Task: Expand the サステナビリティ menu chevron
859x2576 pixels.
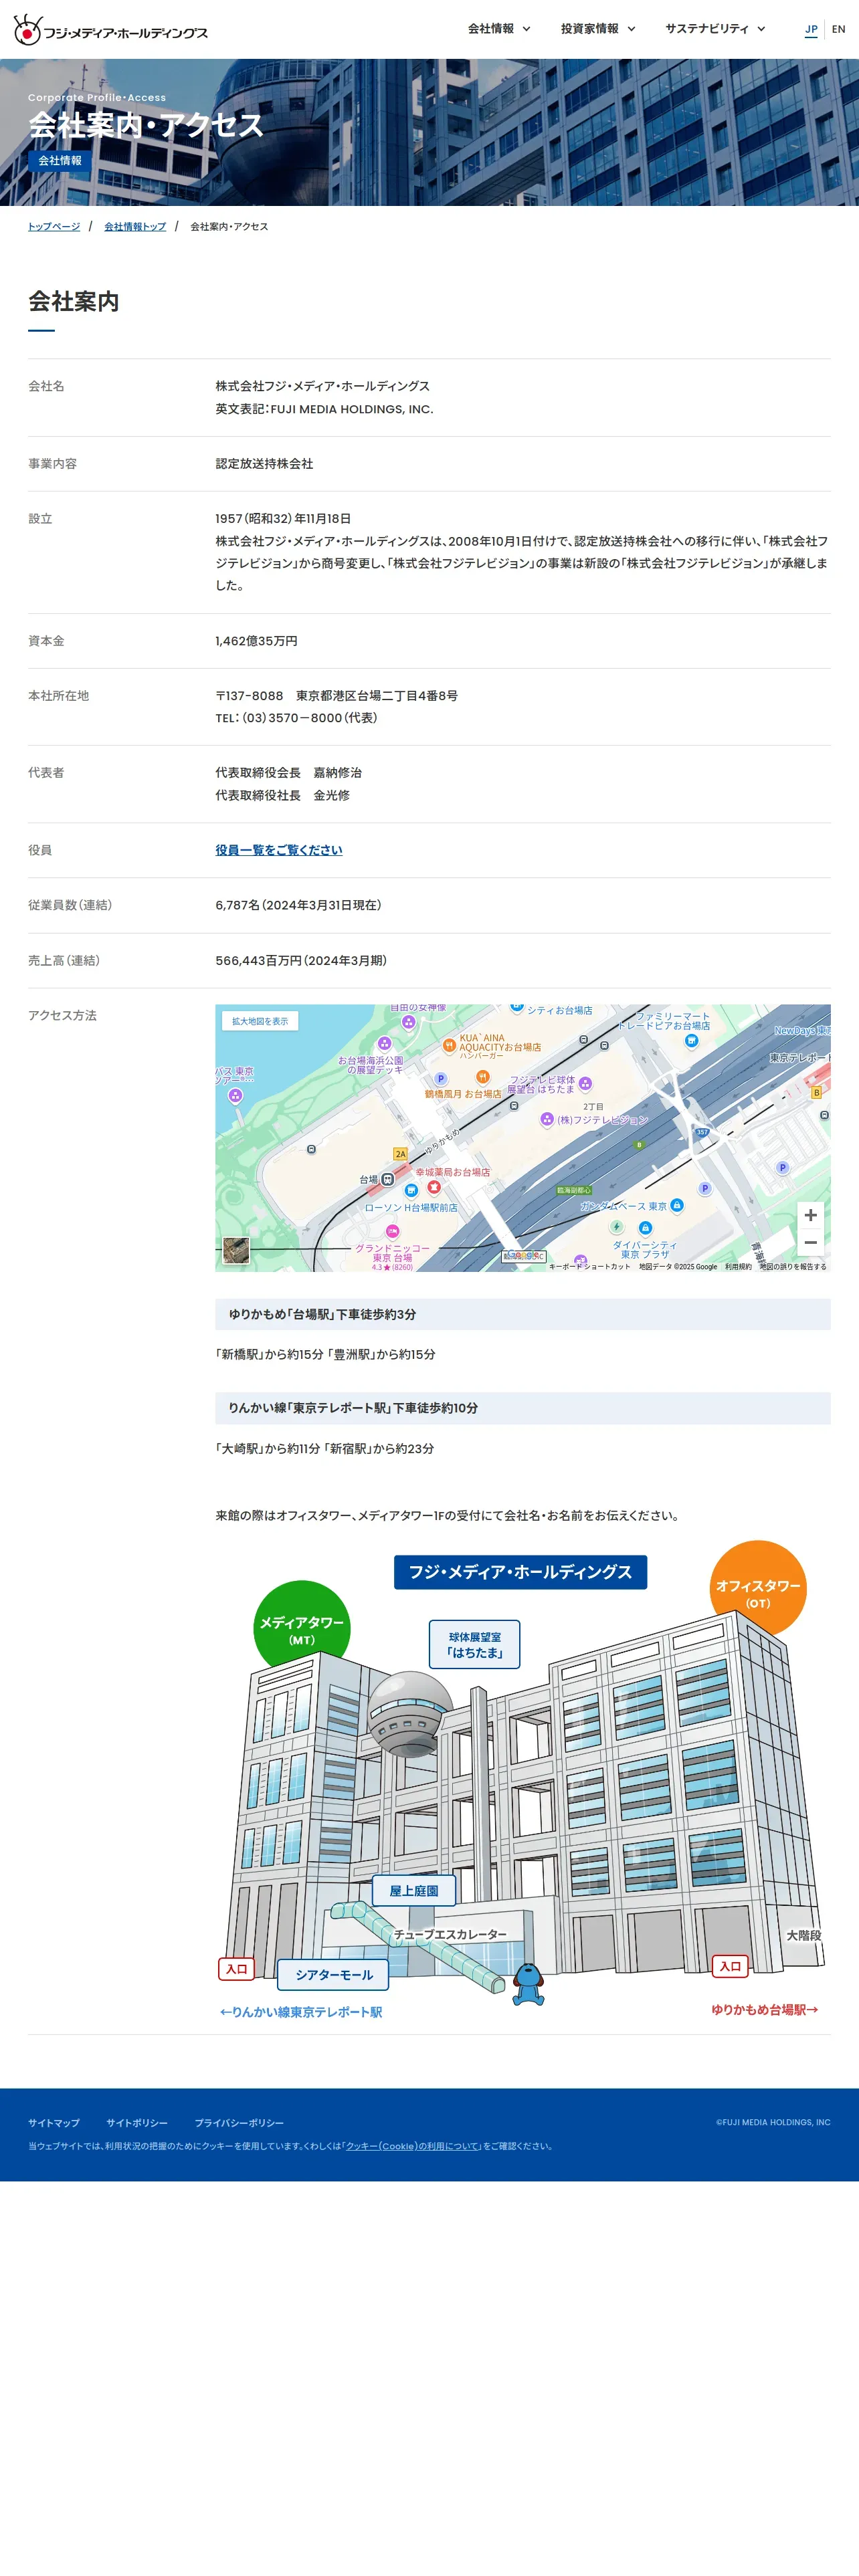Action: pos(761,29)
